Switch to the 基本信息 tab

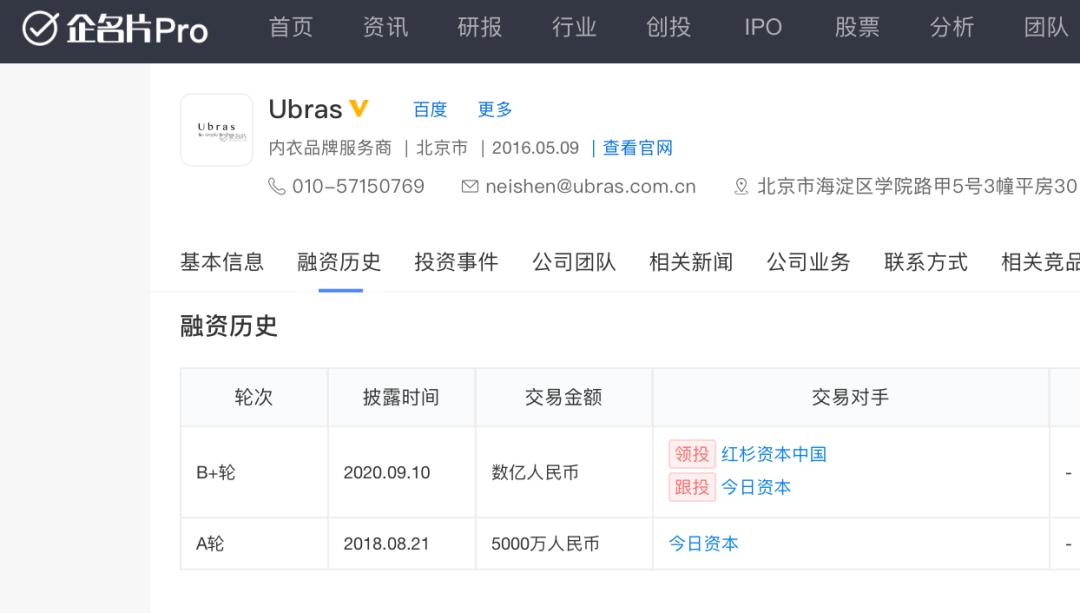[x=222, y=262]
